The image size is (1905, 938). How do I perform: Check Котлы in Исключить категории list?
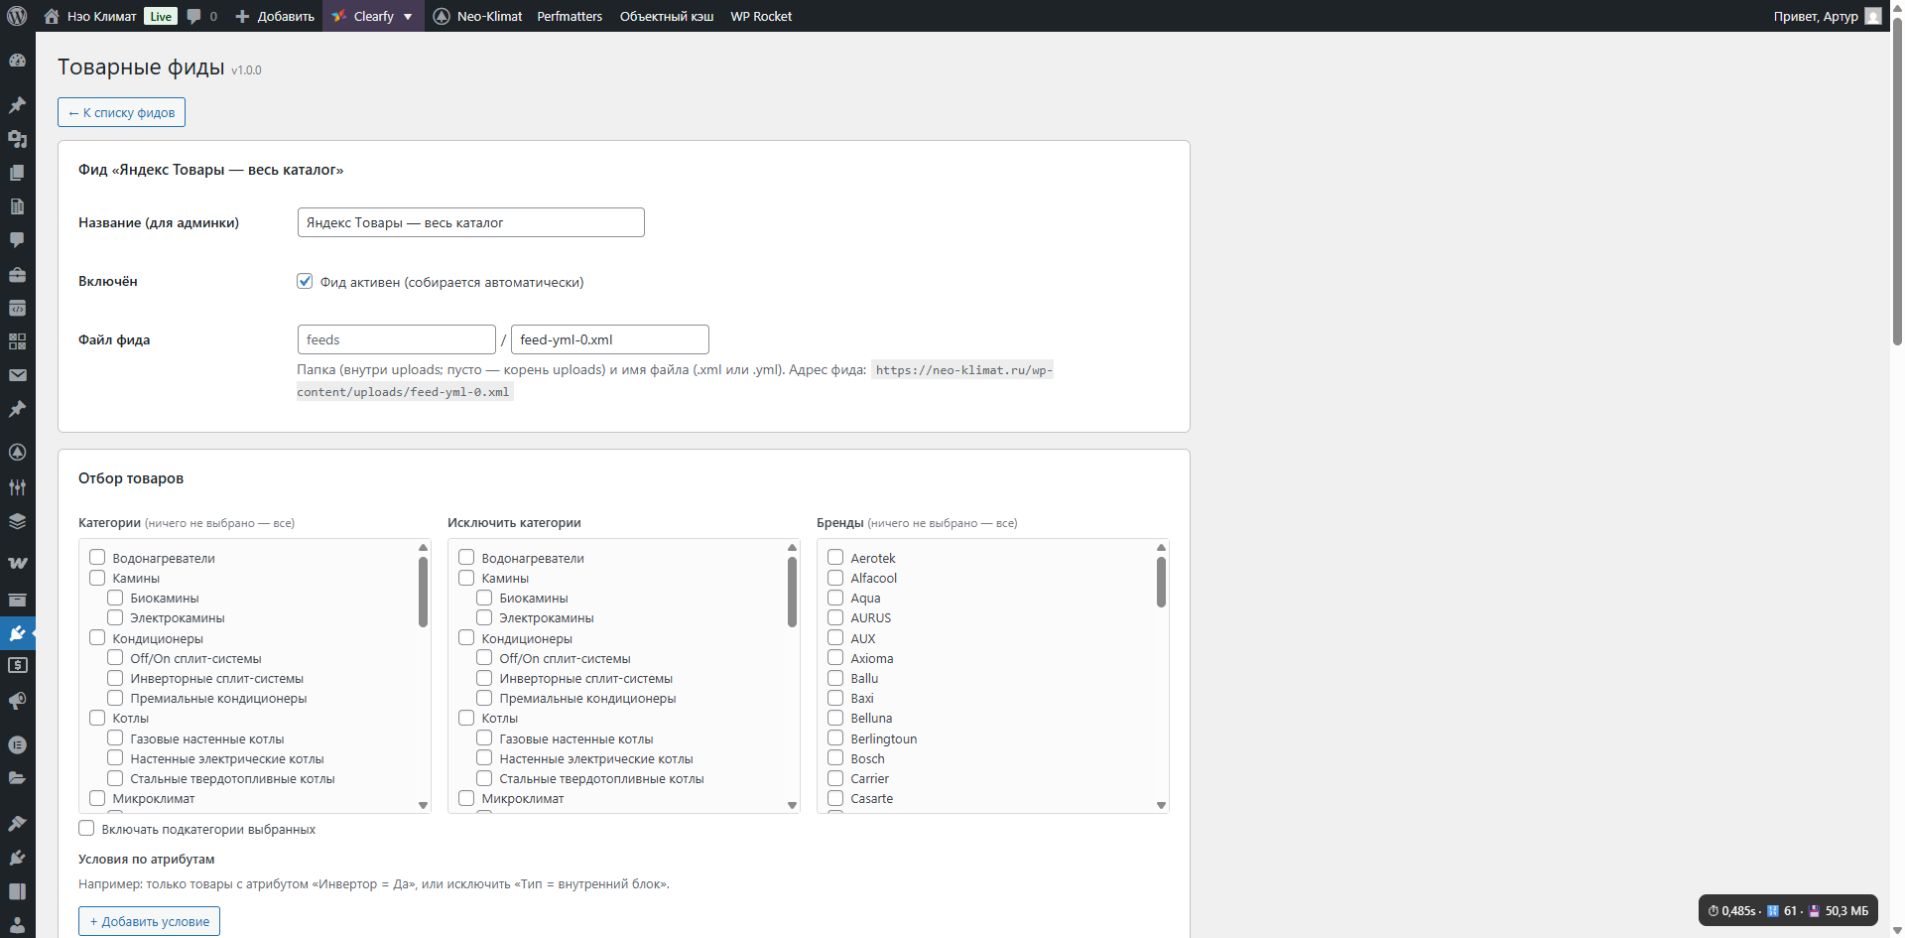point(466,717)
